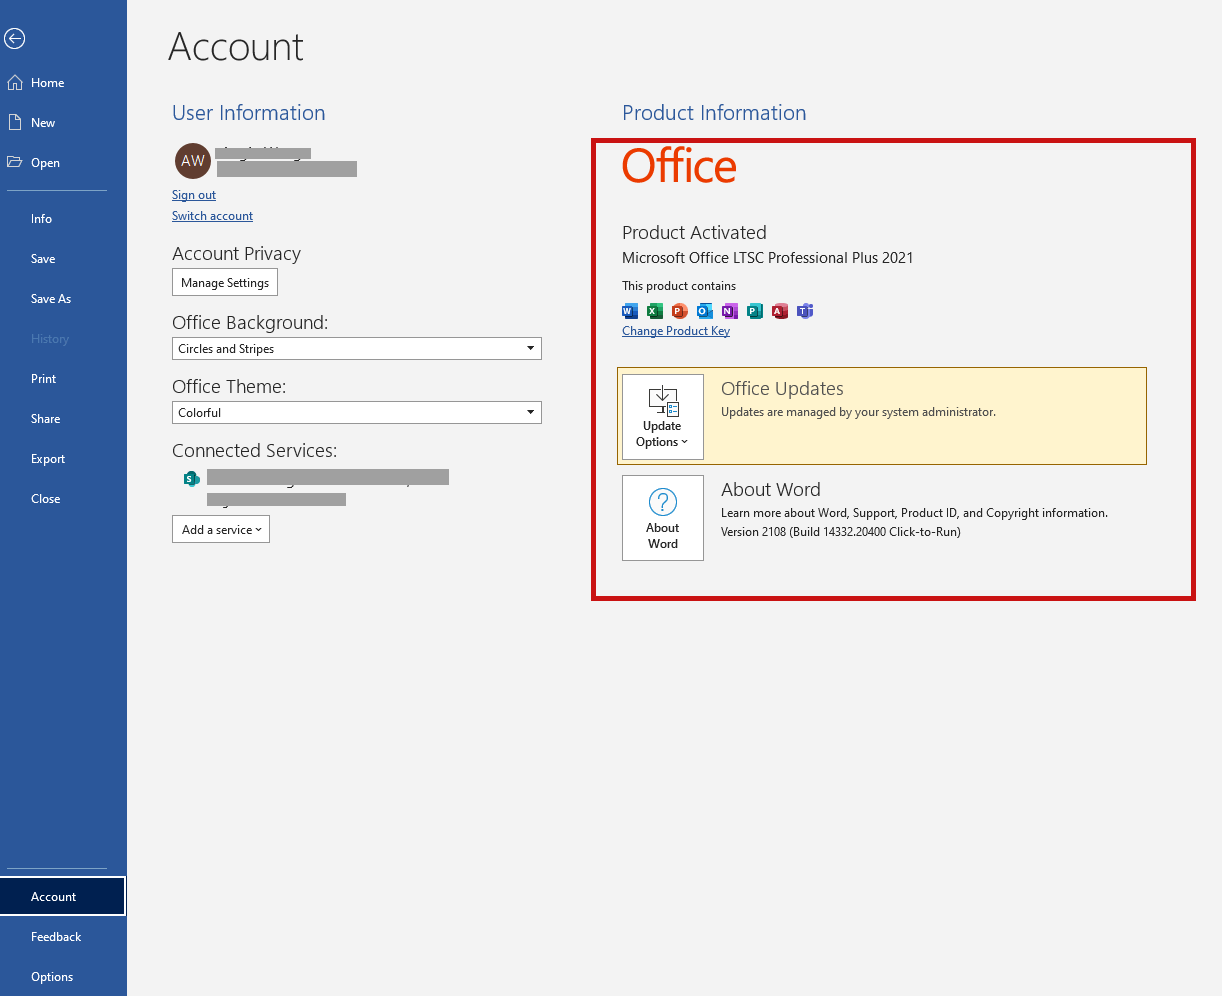Viewport: 1222px width, 996px height.
Task: Go to the Save As menu item
Action: (51, 299)
